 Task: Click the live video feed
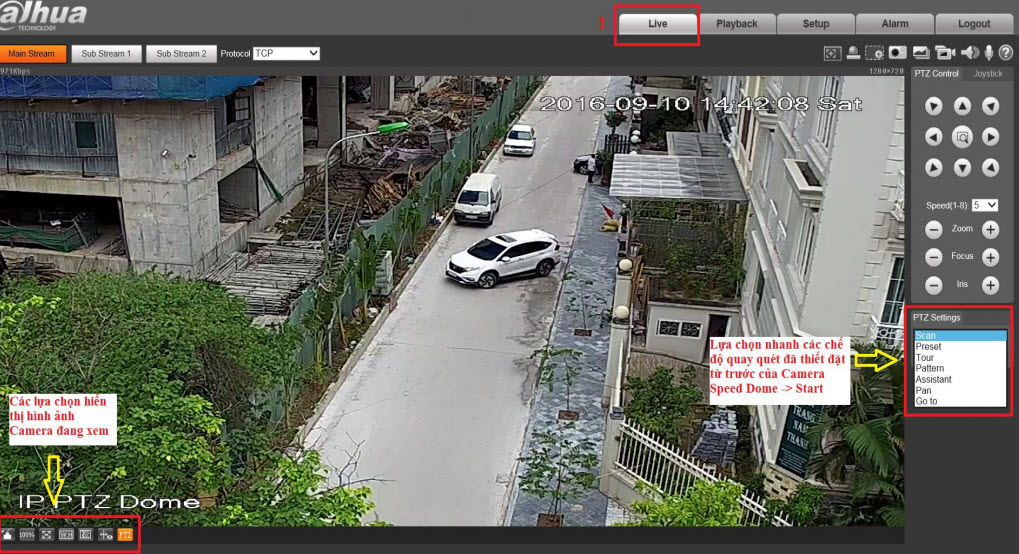point(452,300)
